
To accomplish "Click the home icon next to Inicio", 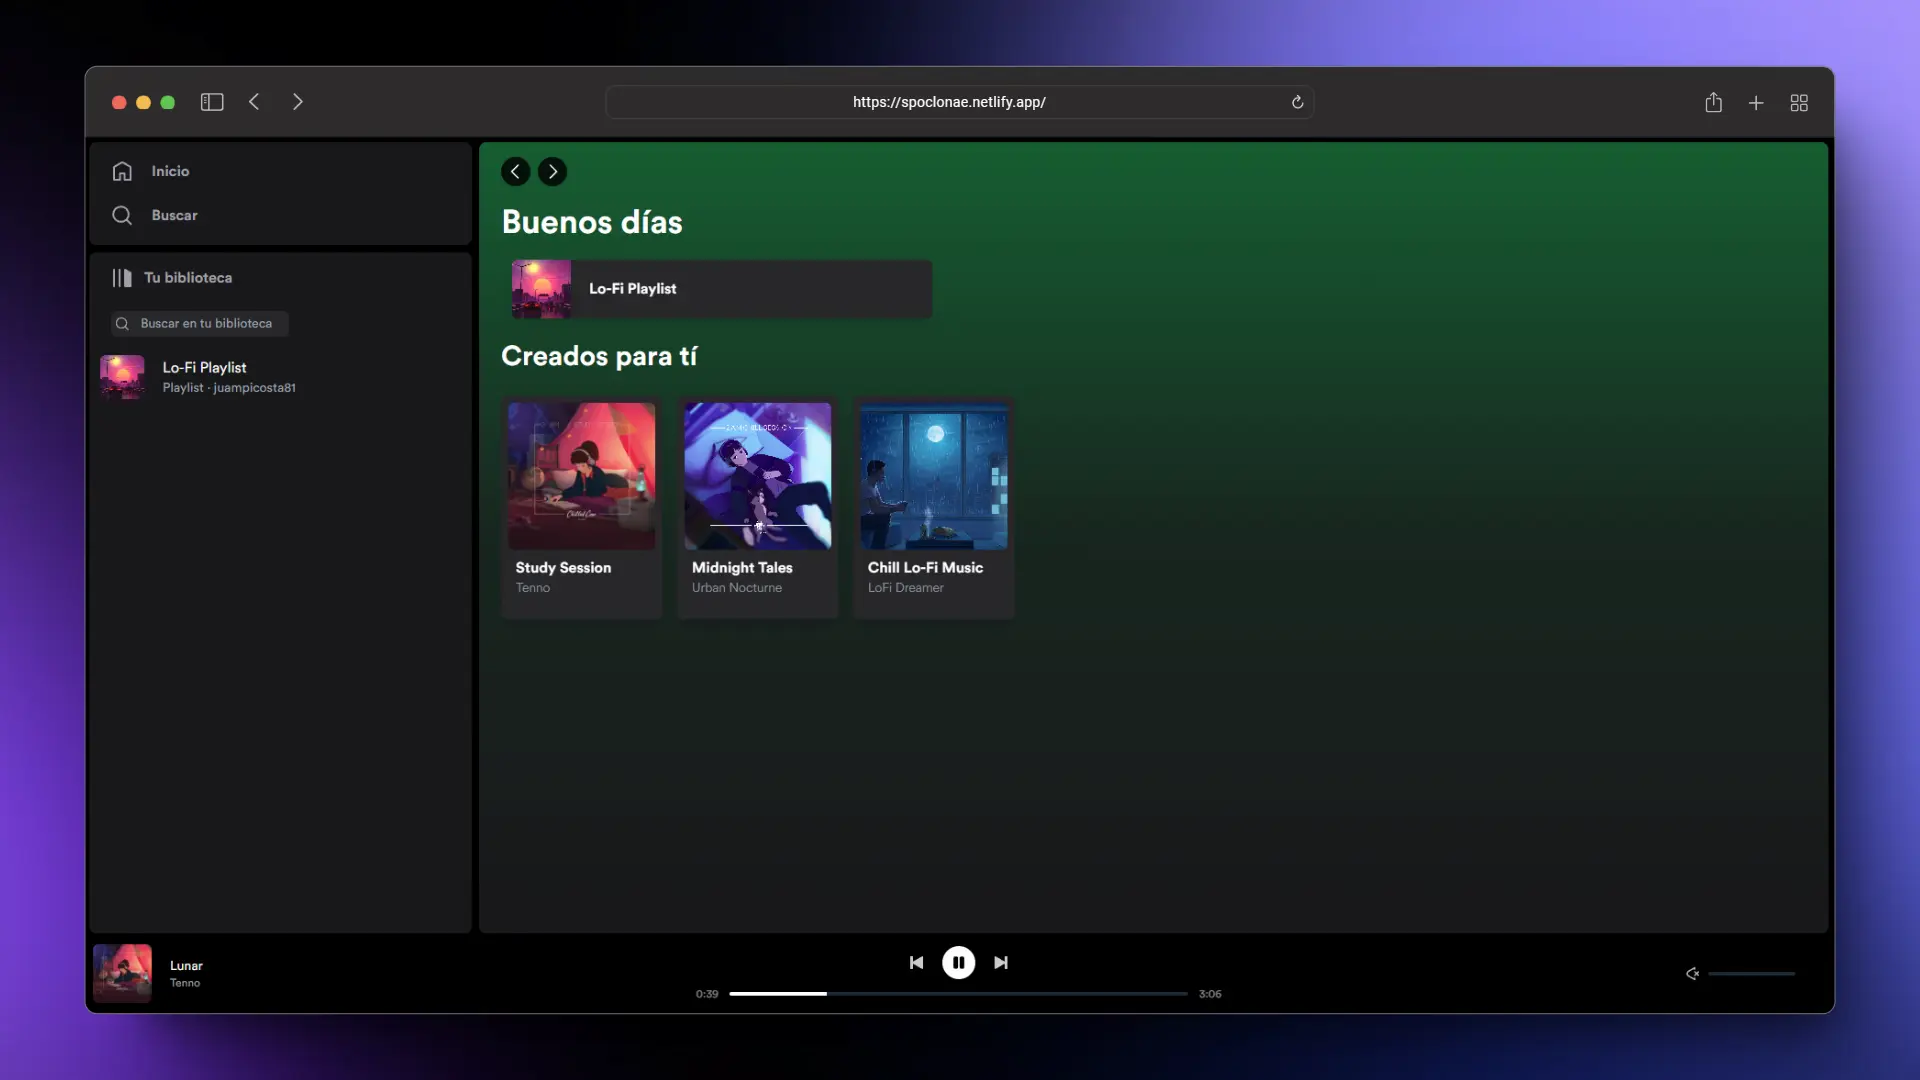I will coord(122,171).
